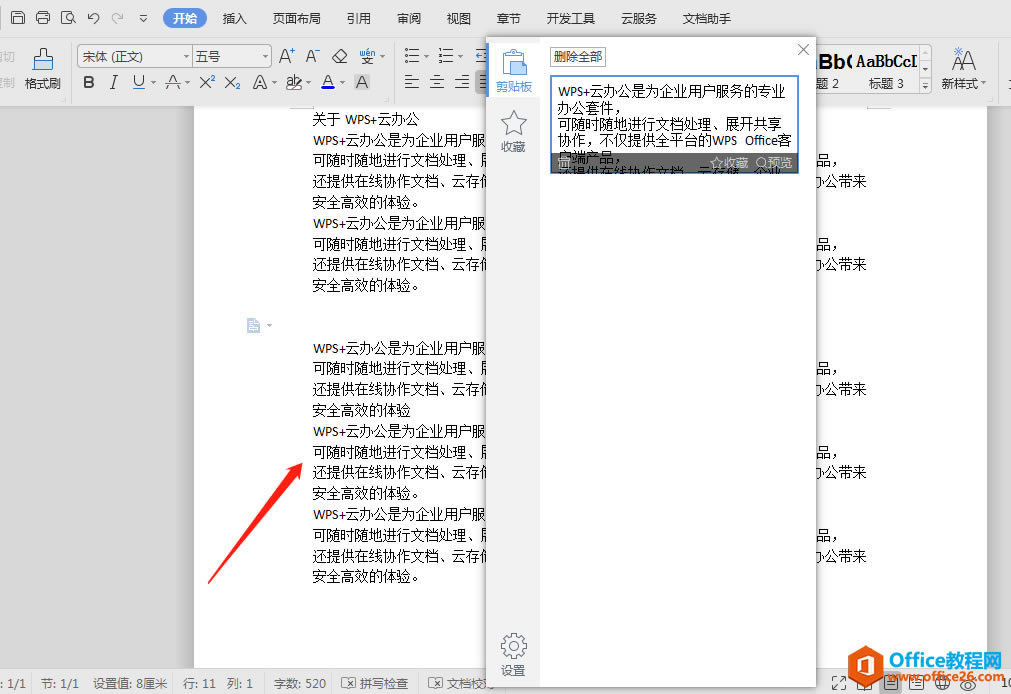Screen dimensions: 1011x694
Task: Click the 删除全部 button
Action: (x=578, y=57)
